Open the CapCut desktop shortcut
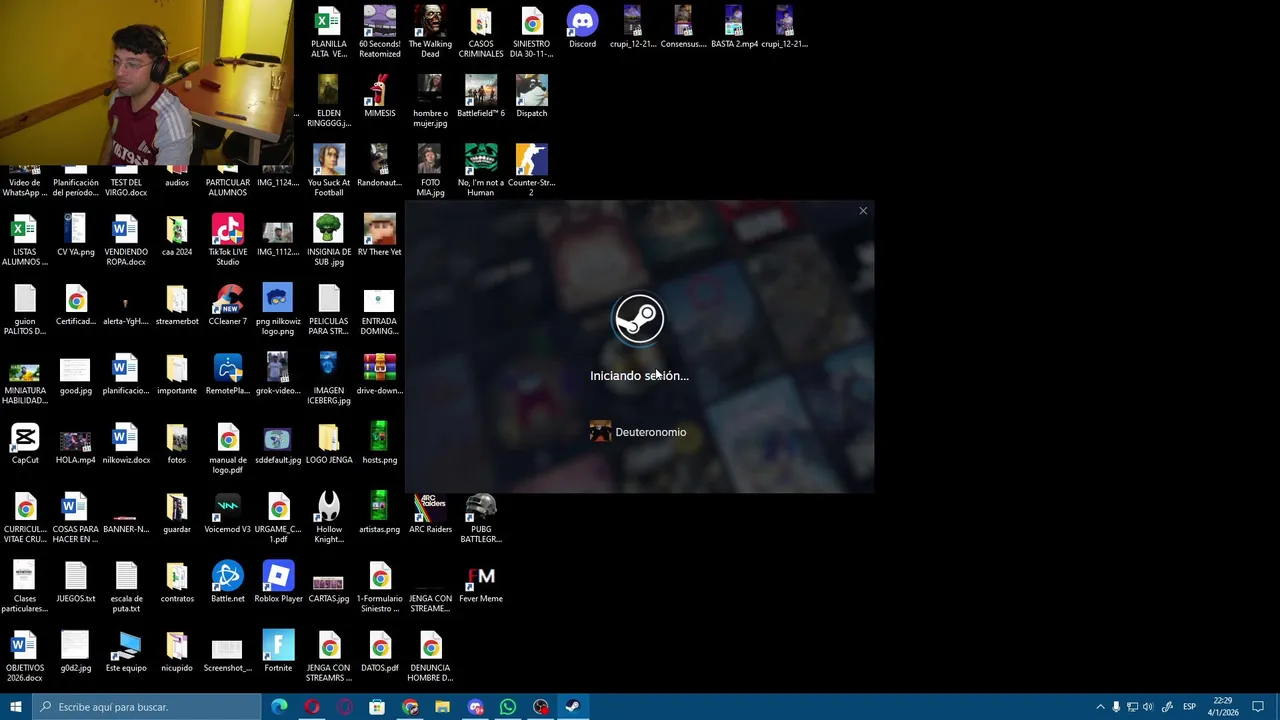This screenshot has width=1280, height=720. click(x=25, y=444)
